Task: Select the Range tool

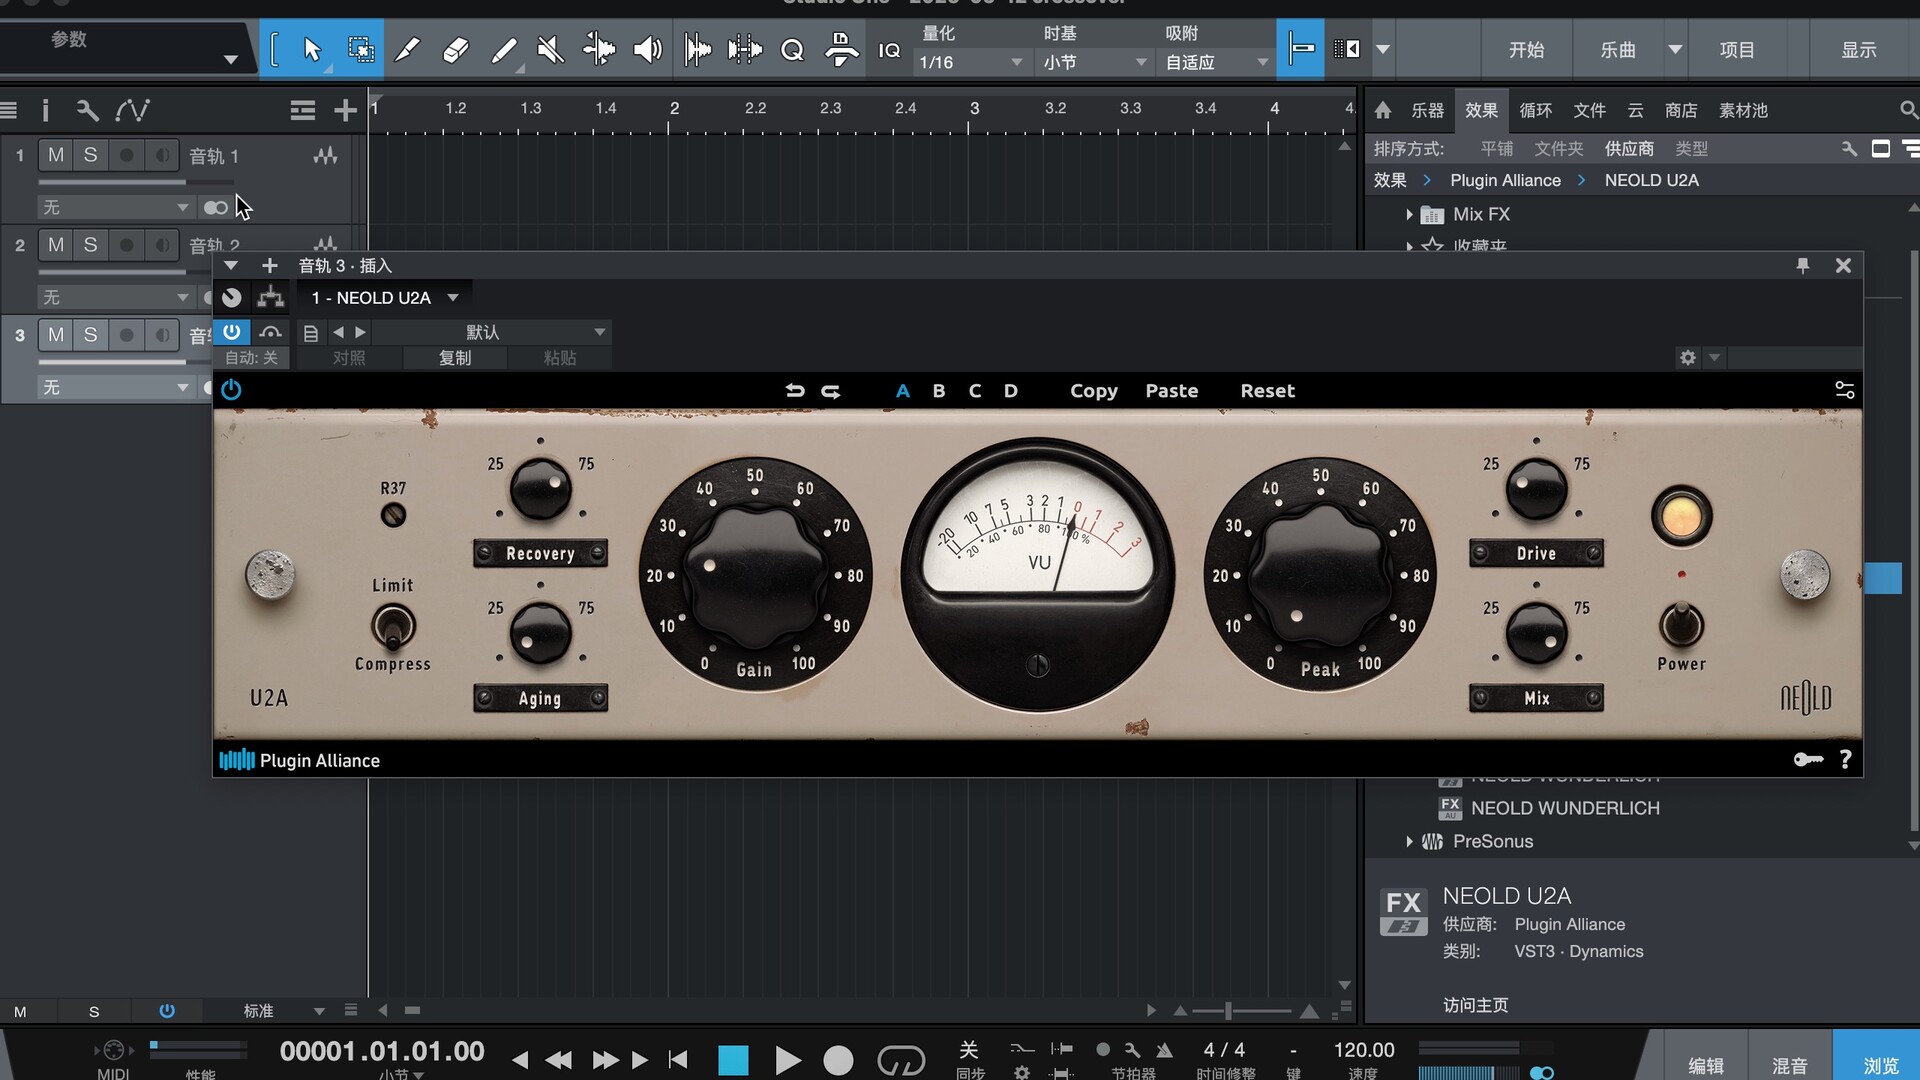Action: [x=360, y=49]
